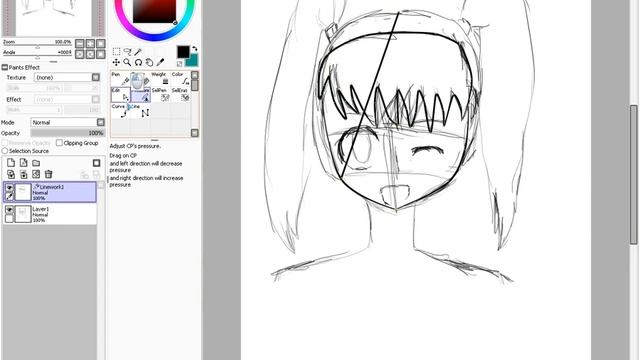Choose the SelEras tool
The image size is (640, 360).
181,95
